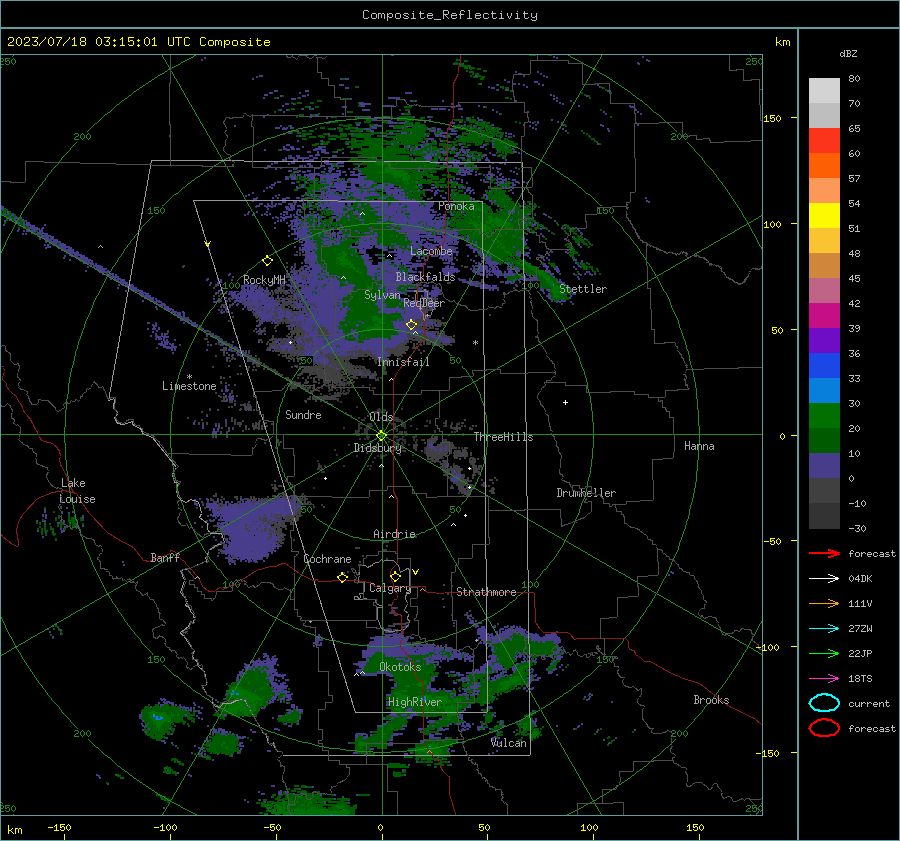The image size is (900, 841).
Task: Pick the bright green 30 dBZ swatch
Action: [x=824, y=415]
